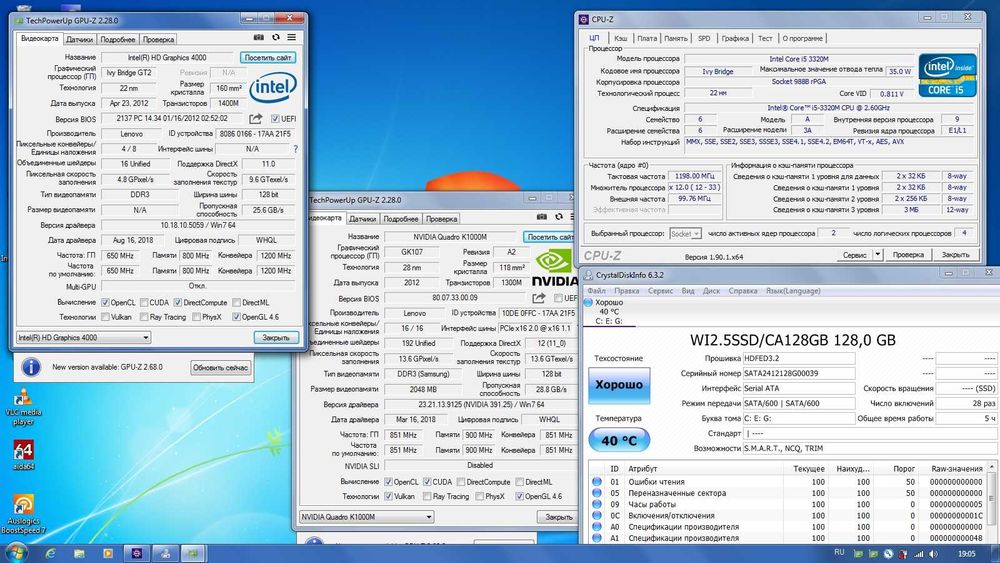Toggle OpenGL 4.6 checkbox in Intel GPU-Z
The width and height of the screenshot is (1000, 563).
[237, 317]
